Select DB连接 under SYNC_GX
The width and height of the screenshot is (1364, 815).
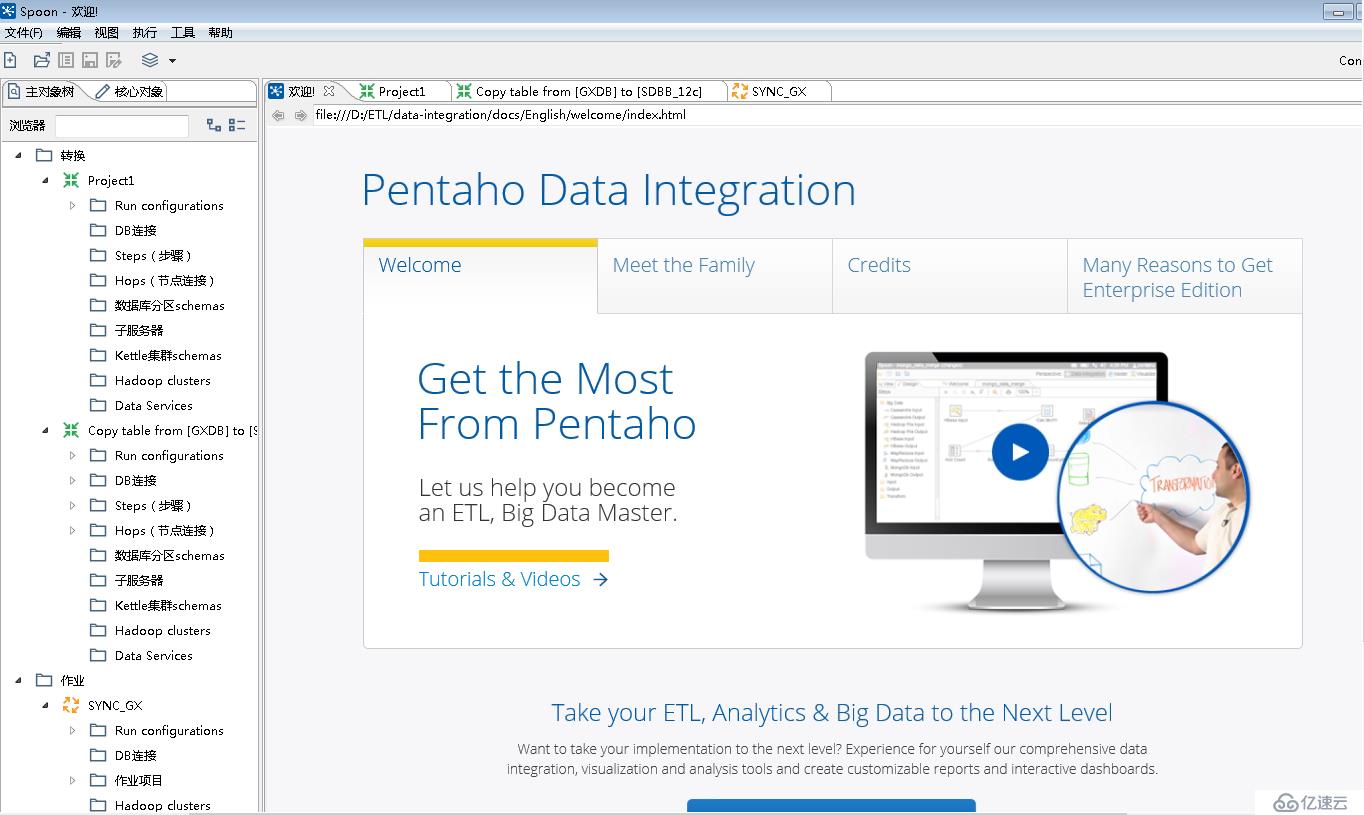pos(136,755)
